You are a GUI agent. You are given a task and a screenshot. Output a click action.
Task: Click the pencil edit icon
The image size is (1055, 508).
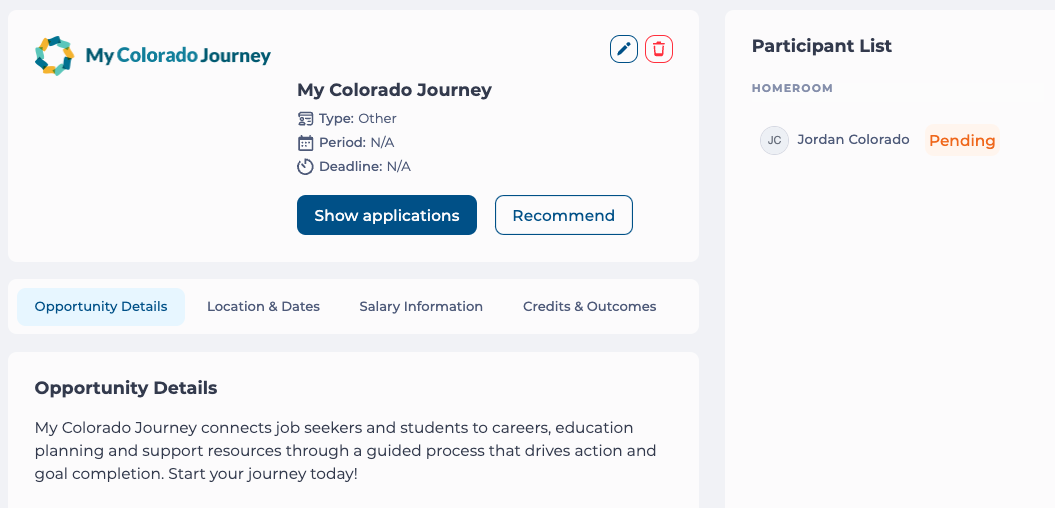pyautogui.click(x=624, y=49)
